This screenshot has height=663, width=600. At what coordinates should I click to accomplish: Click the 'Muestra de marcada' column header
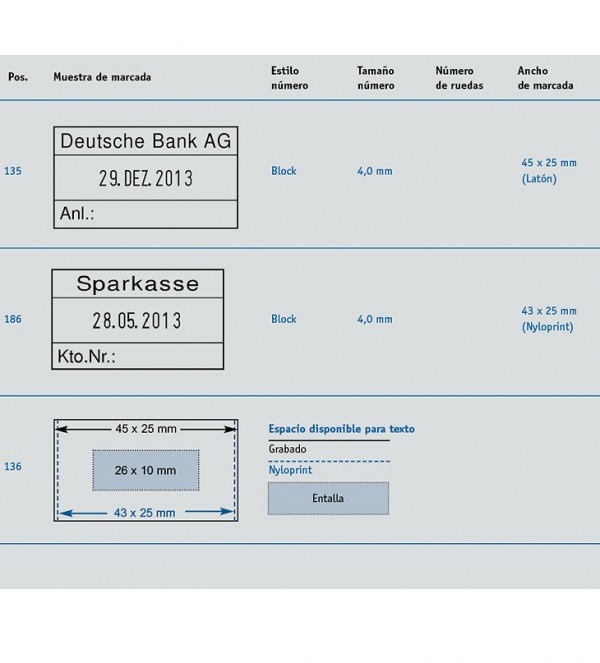click(102, 77)
